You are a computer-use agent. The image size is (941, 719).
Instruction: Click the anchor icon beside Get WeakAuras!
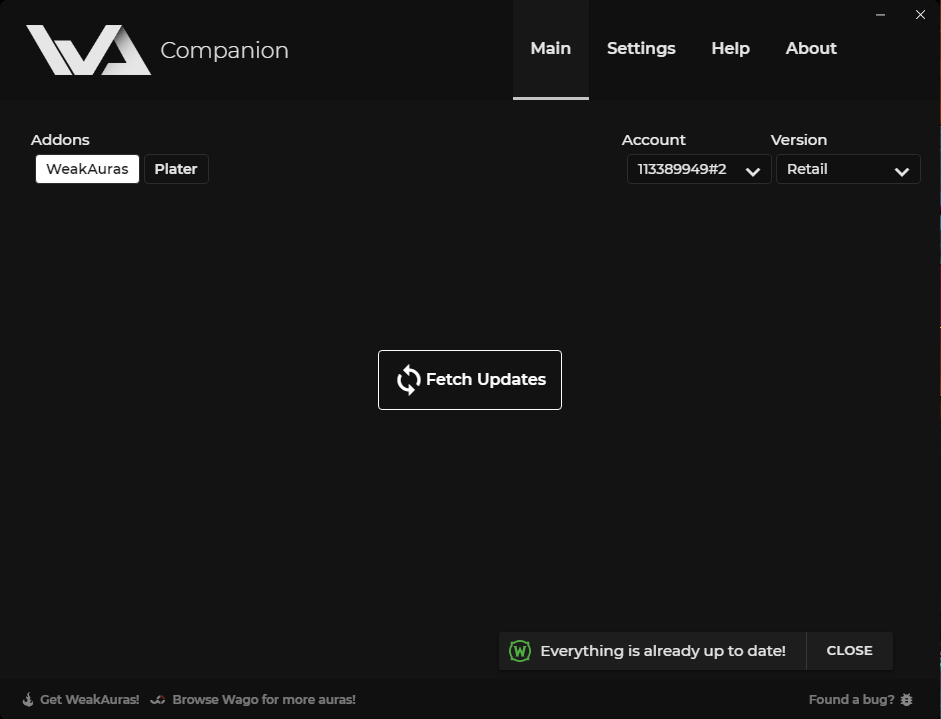pyautogui.click(x=28, y=699)
